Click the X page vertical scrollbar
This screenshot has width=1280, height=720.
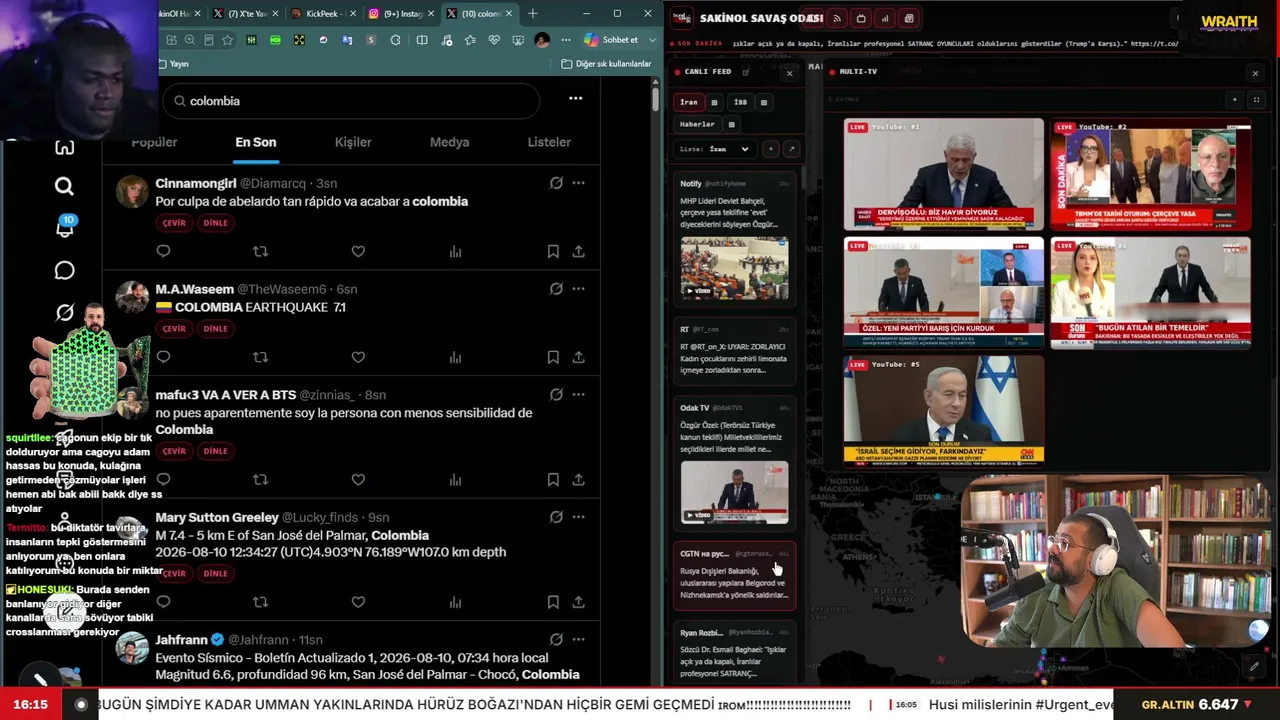pyautogui.click(x=655, y=100)
